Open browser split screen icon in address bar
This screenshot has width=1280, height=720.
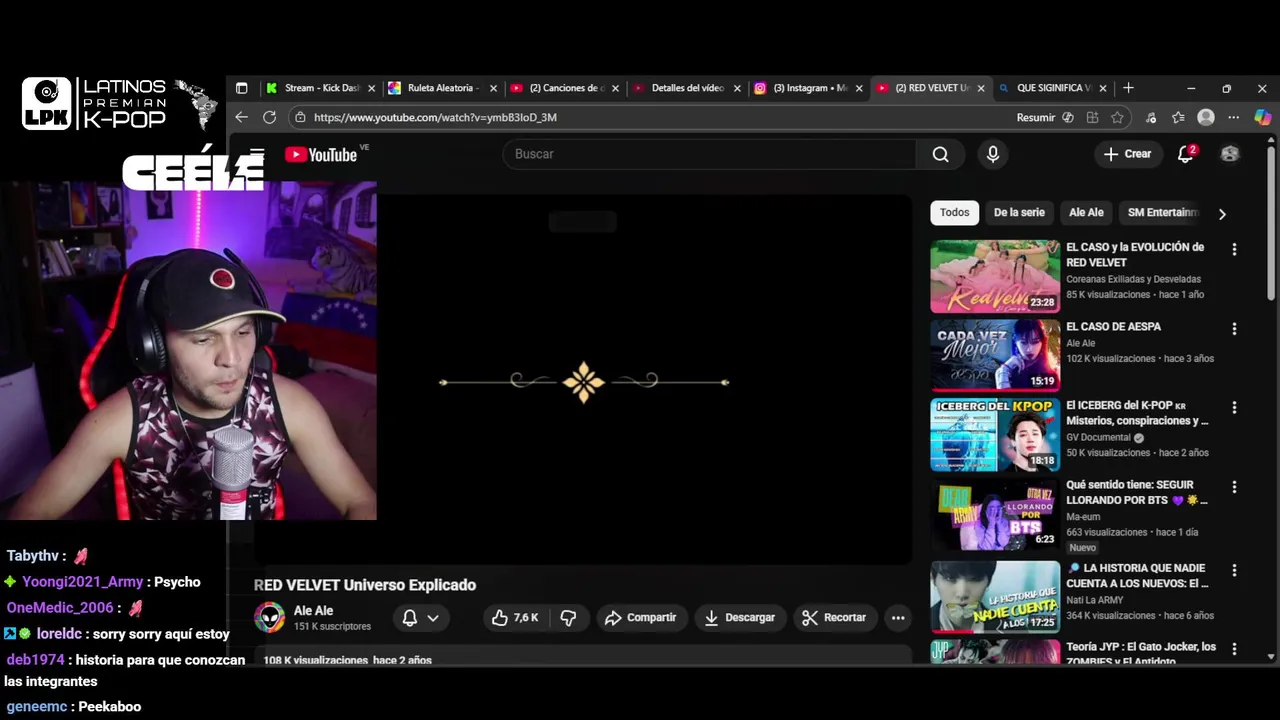1092,117
